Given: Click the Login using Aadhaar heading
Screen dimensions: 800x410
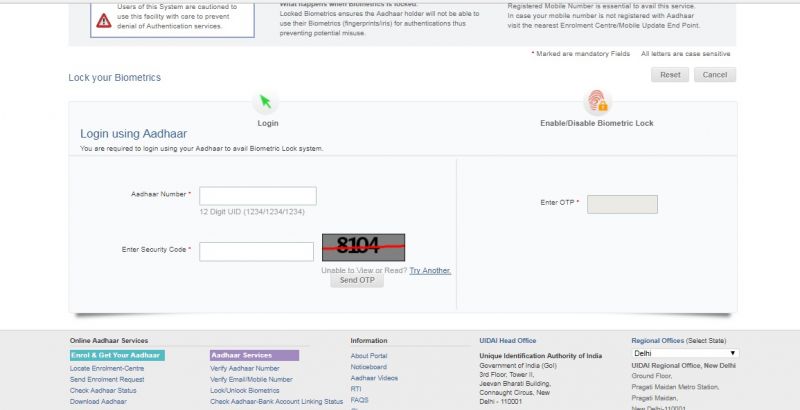Looking at the screenshot, I should click(134, 134).
